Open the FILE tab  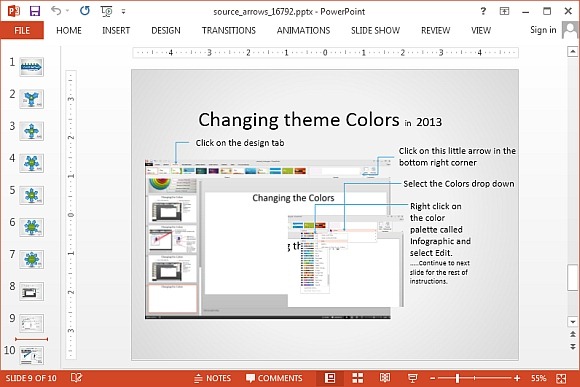[x=22, y=30]
